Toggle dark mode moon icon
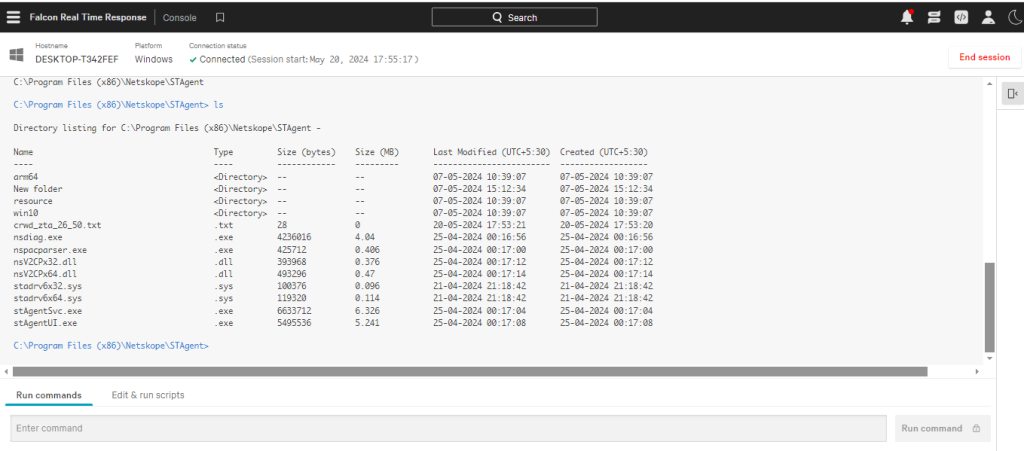Screen dimensions: 1024x451 1014,18
